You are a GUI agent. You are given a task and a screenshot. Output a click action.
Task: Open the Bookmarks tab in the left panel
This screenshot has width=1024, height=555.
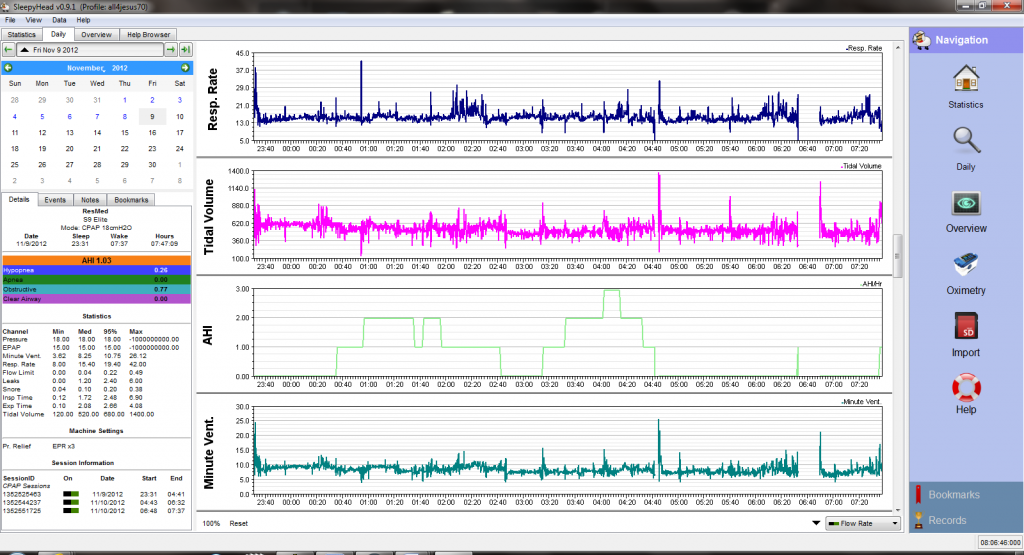(131, 200)
